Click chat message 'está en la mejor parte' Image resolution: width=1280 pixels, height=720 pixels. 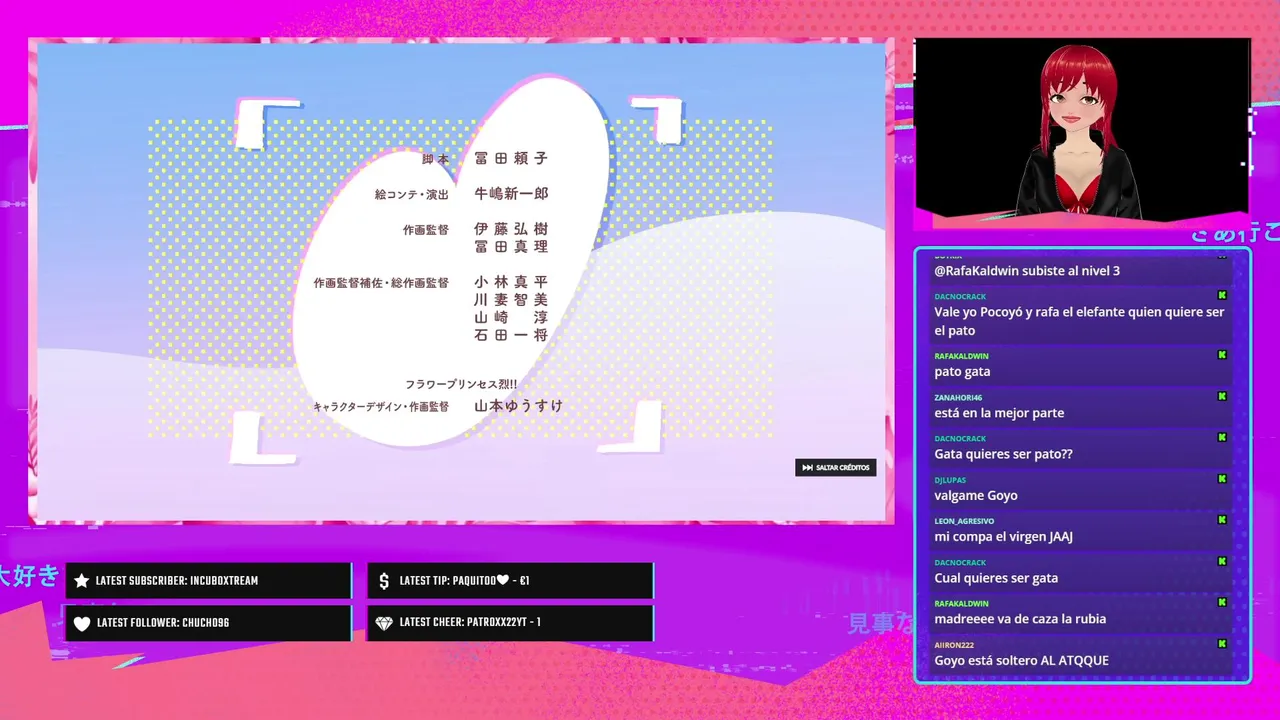pos(999,413)
